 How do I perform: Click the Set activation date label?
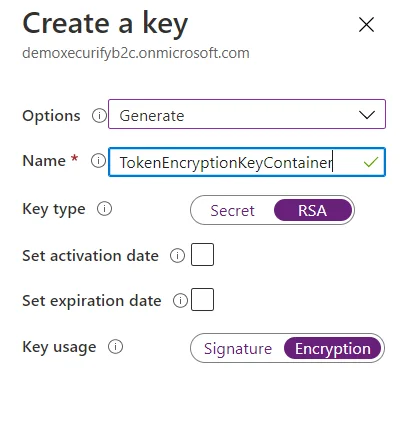90,256
